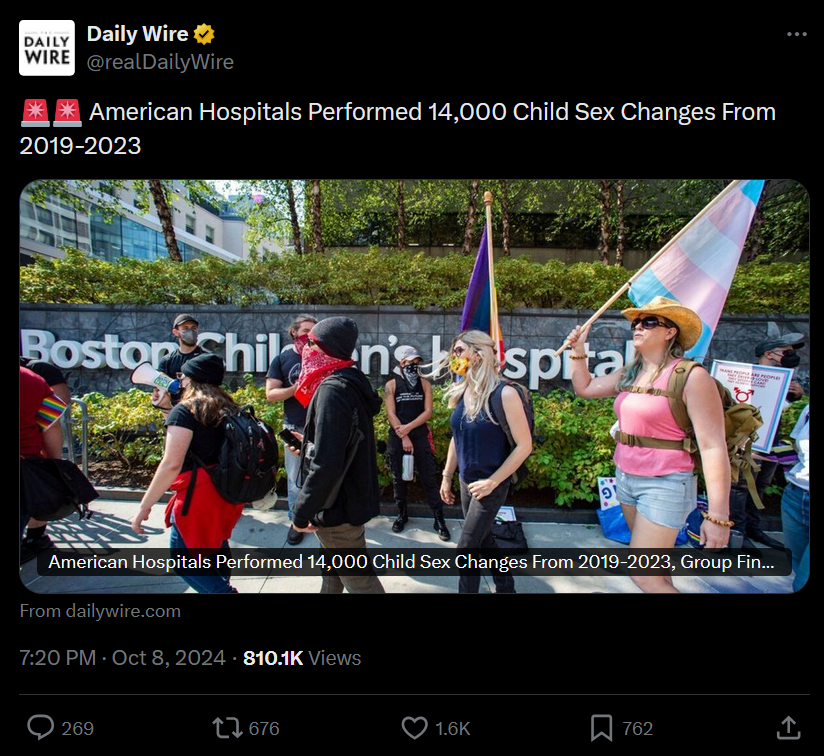Viewport: 824px width, 756px height.
Task: Follow the 'From dailywire.com' link
Action: [x=100, y=611]
